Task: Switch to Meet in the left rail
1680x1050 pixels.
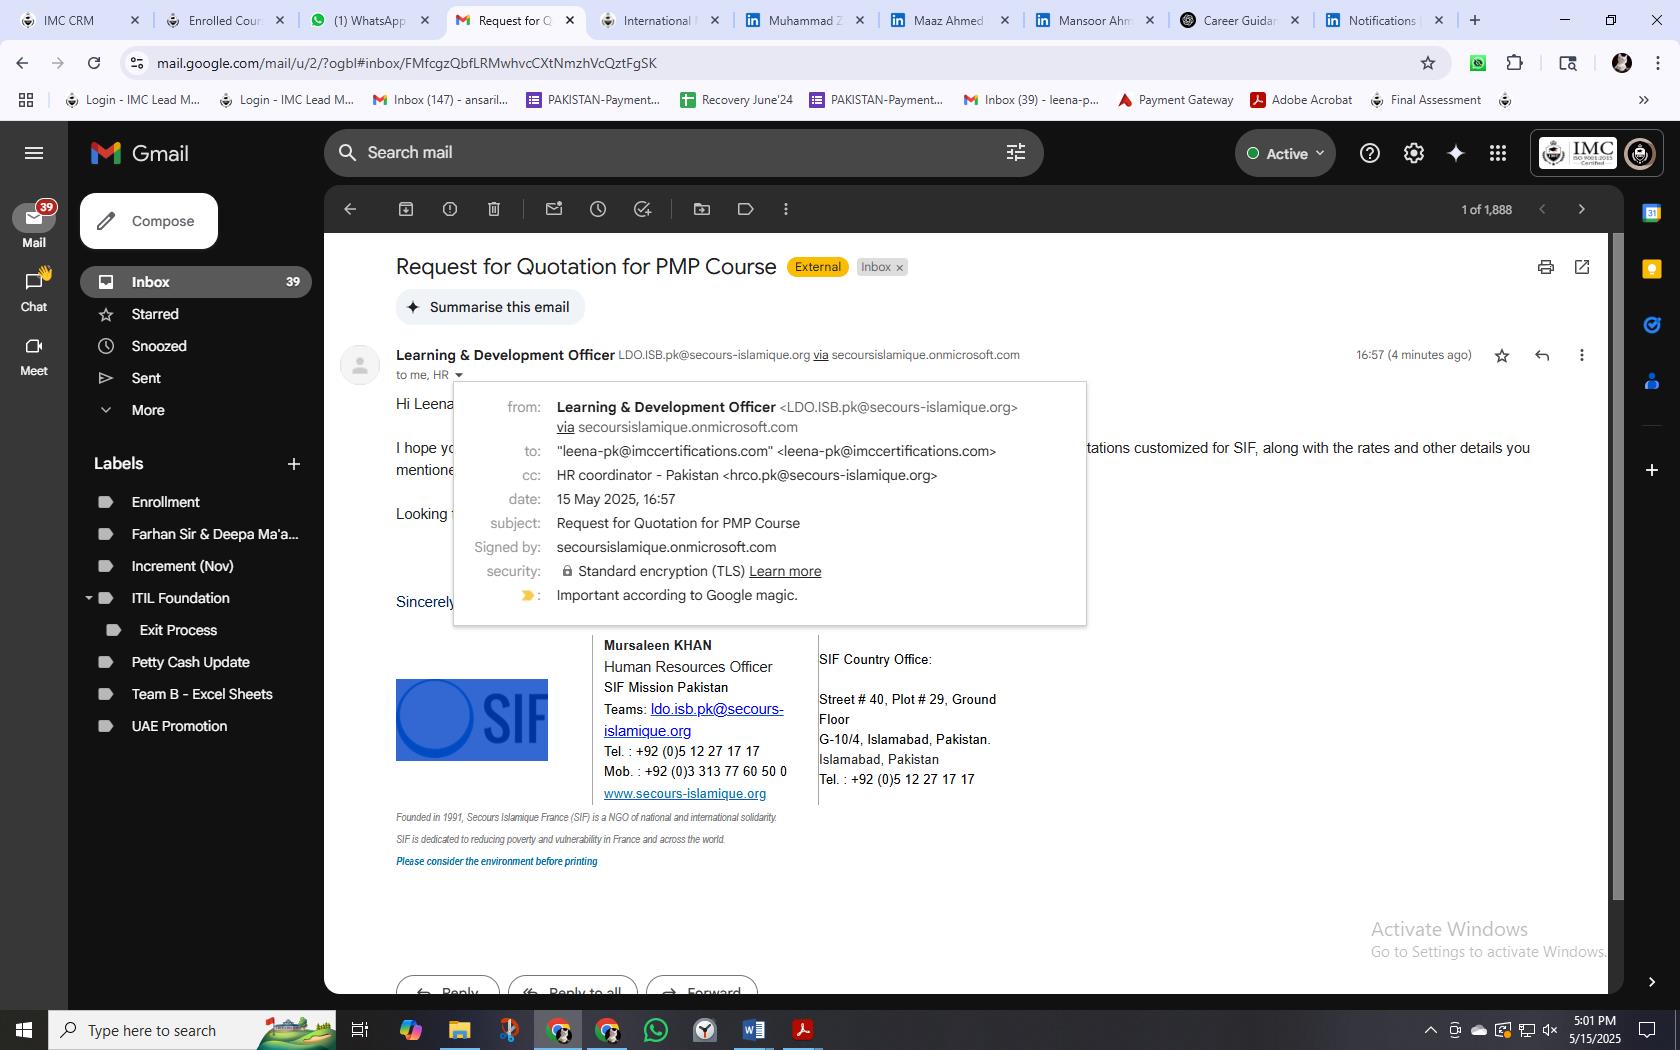Action: coord(34,355)
